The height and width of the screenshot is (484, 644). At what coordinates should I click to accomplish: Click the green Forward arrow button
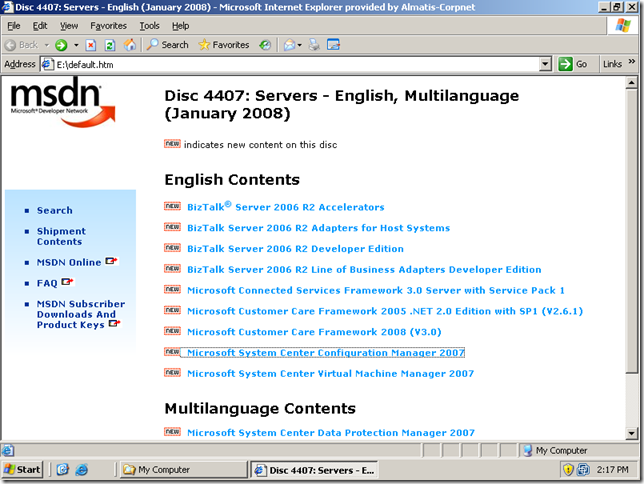61,45
